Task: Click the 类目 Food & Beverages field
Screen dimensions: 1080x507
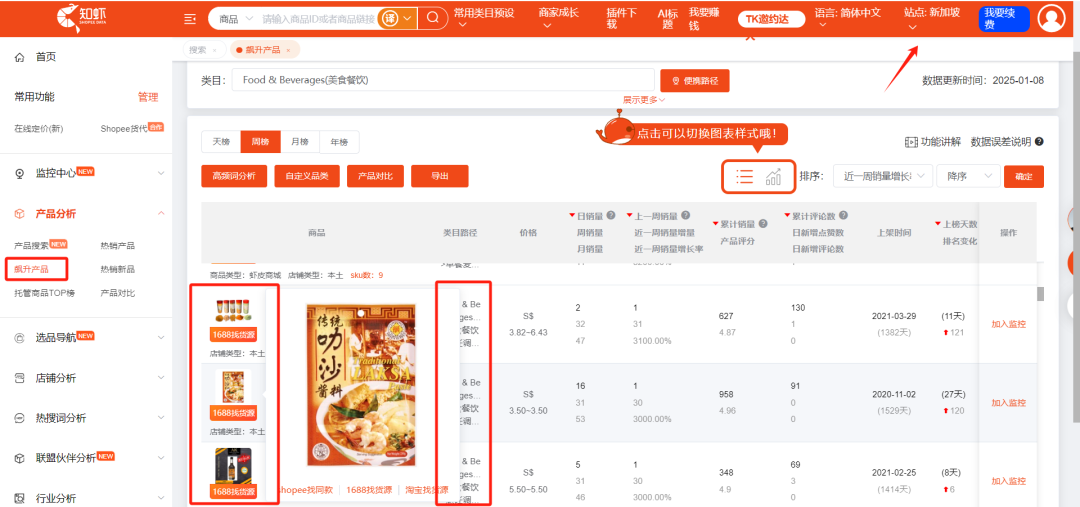Action: point(443,81)
